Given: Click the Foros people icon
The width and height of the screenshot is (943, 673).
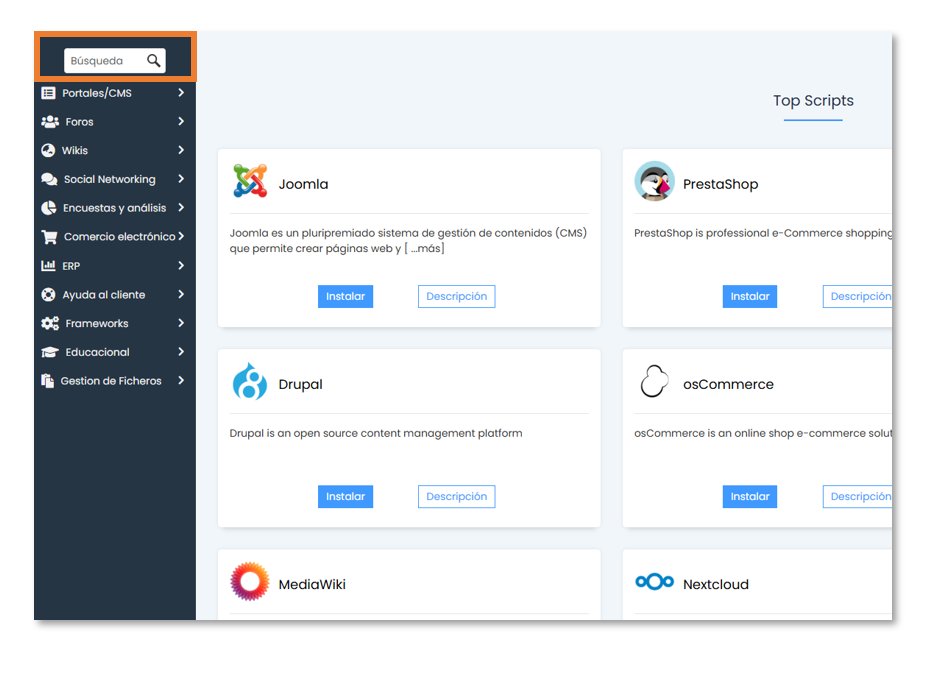Looking at the screenshot, I should [50, 121].
